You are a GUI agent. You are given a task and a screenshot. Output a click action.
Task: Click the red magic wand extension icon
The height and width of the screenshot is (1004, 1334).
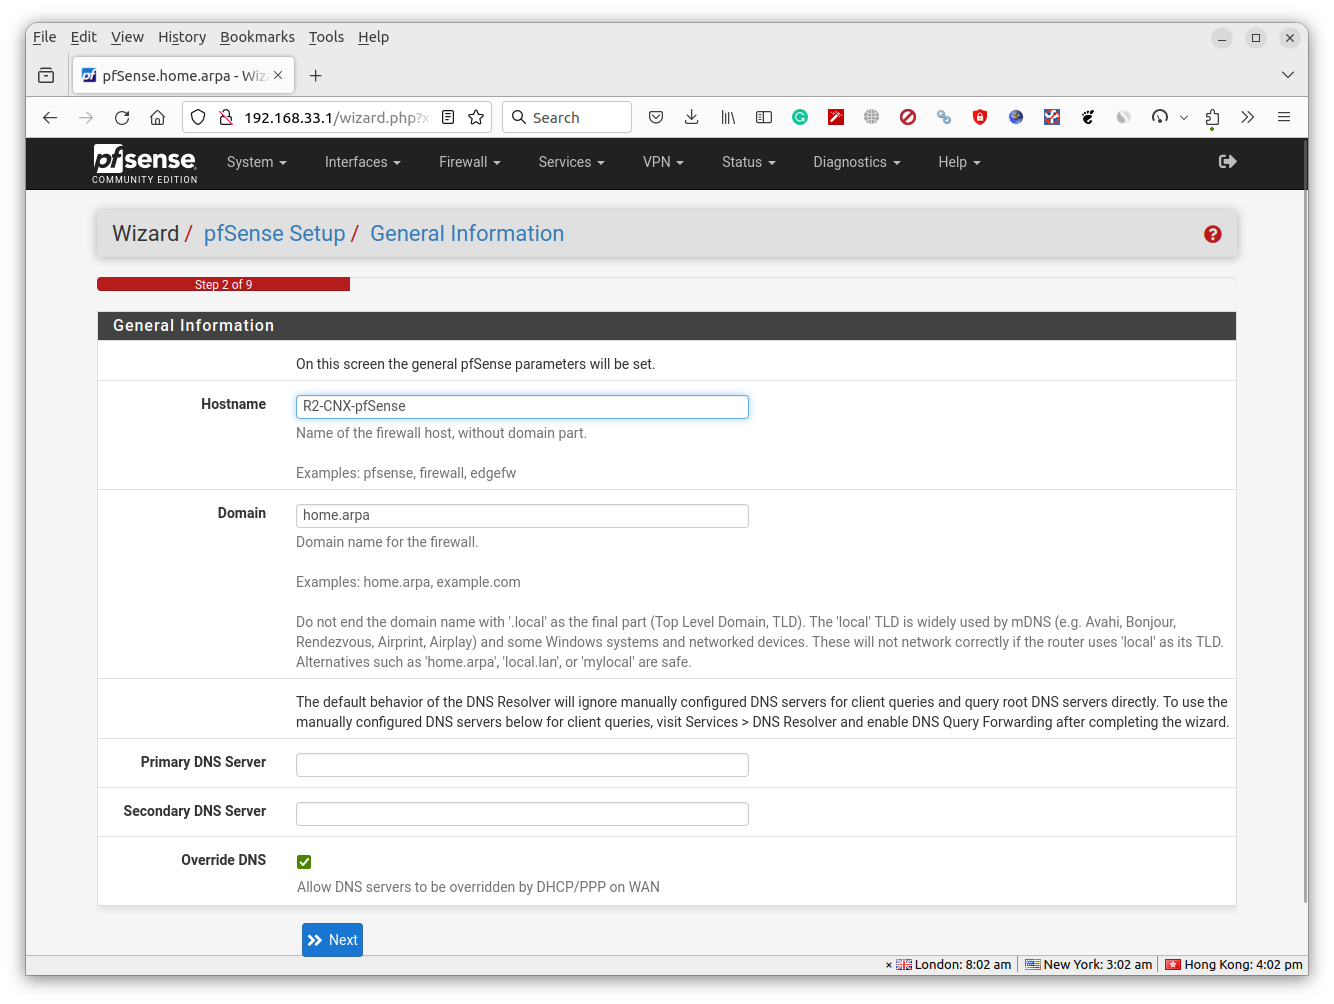pos(836,117)
